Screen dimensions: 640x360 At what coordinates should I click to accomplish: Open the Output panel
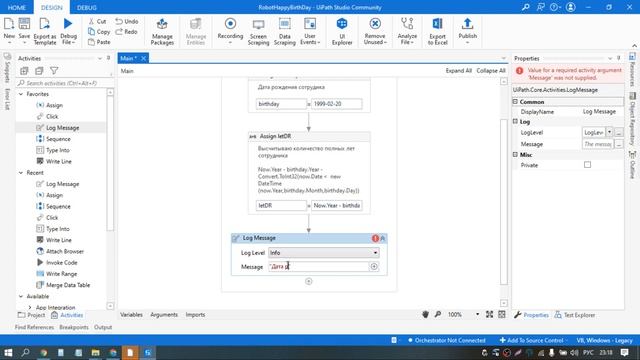tap(103, 327)
